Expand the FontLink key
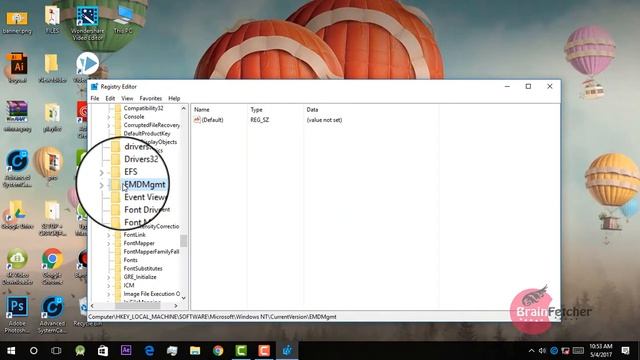Image resolution: width=640 pixels, height=360 pixels. (x=109, y=235)
